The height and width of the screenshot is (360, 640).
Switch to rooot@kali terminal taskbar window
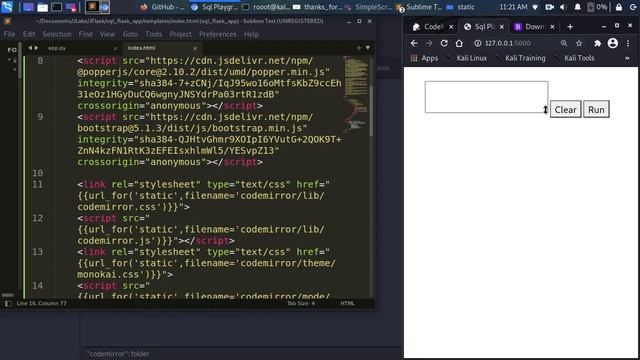click(266, 7)
